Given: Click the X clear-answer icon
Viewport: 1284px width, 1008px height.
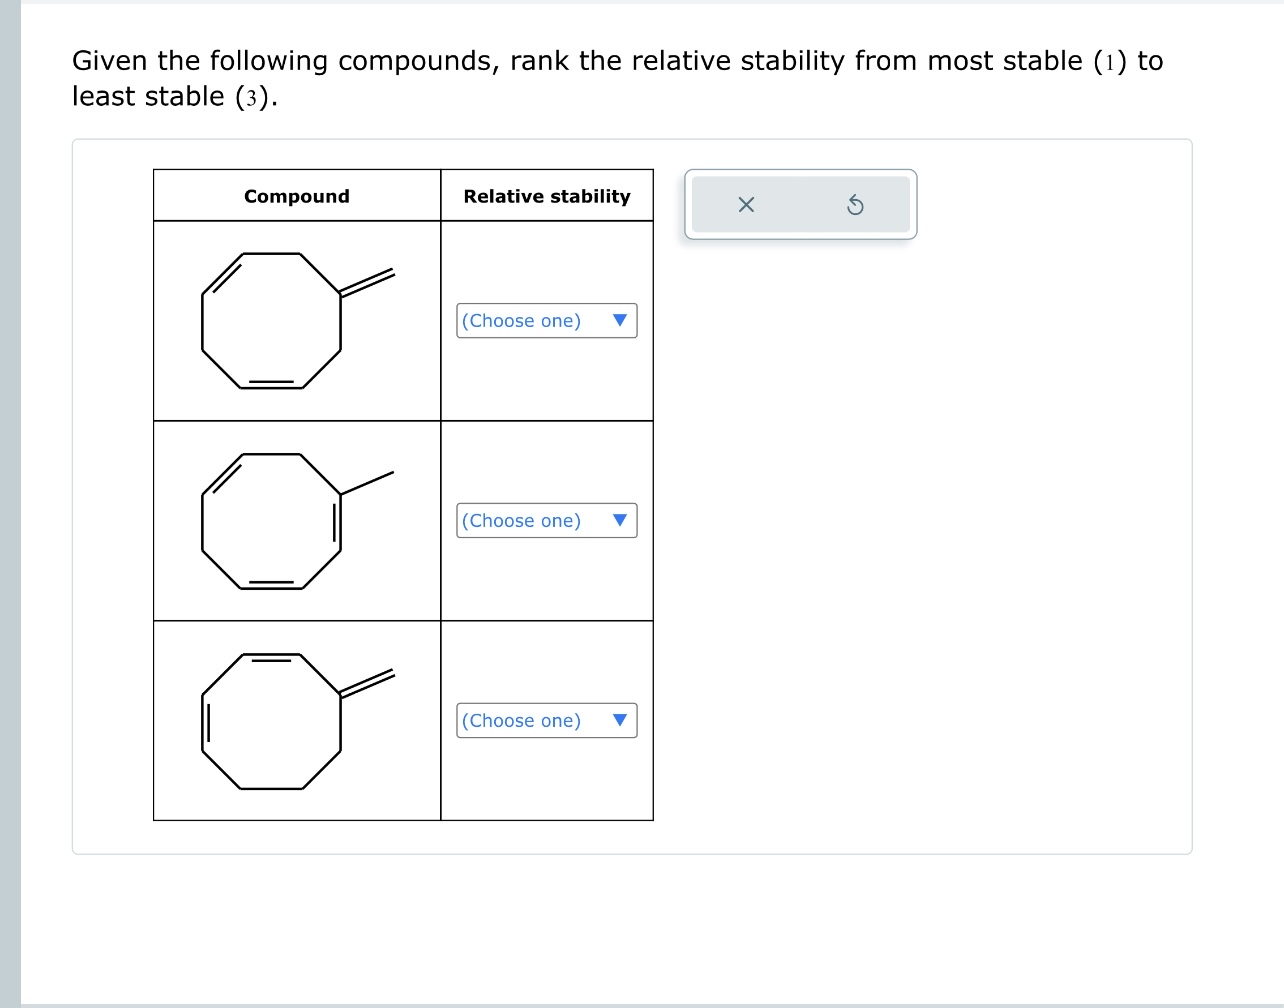Looking at the screenshot, I should pyautogui.click(x=745, y=205).
